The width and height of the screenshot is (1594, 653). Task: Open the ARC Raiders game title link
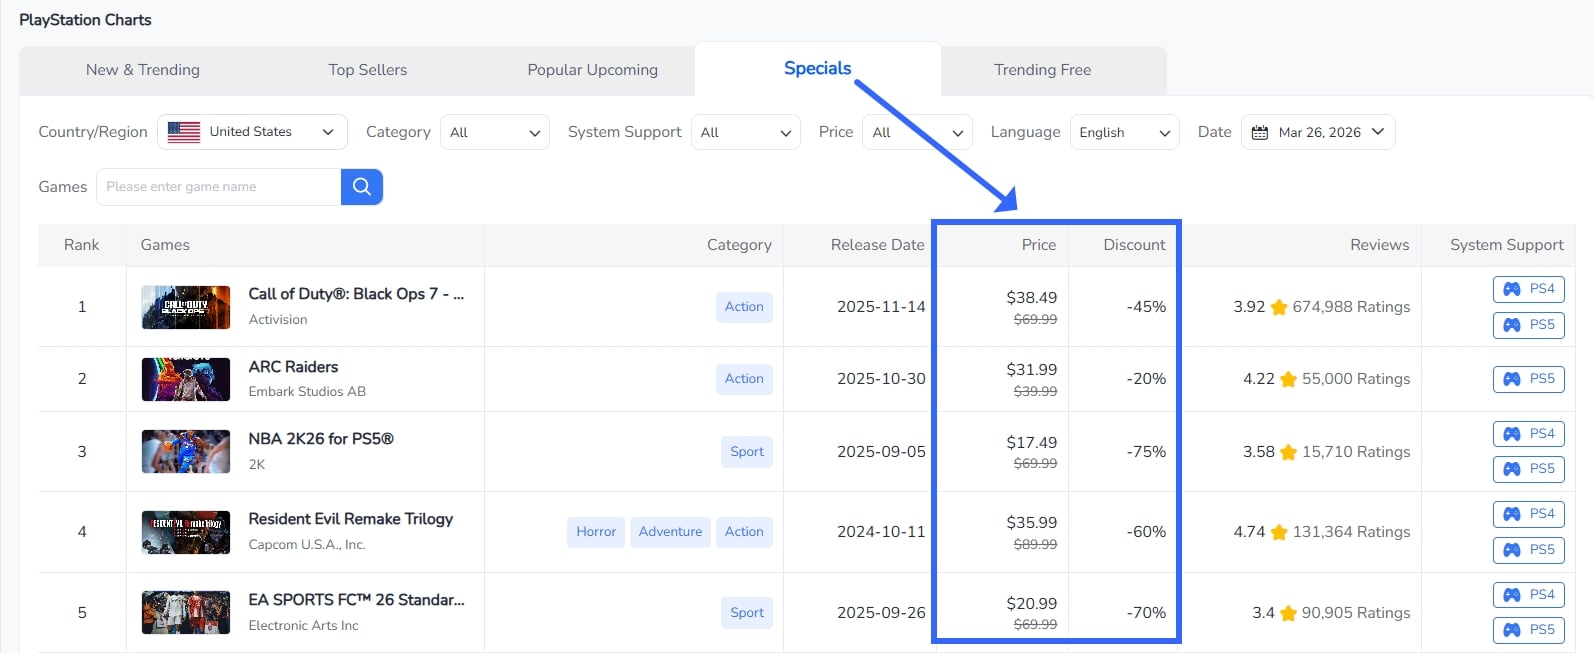click(293, 367)
